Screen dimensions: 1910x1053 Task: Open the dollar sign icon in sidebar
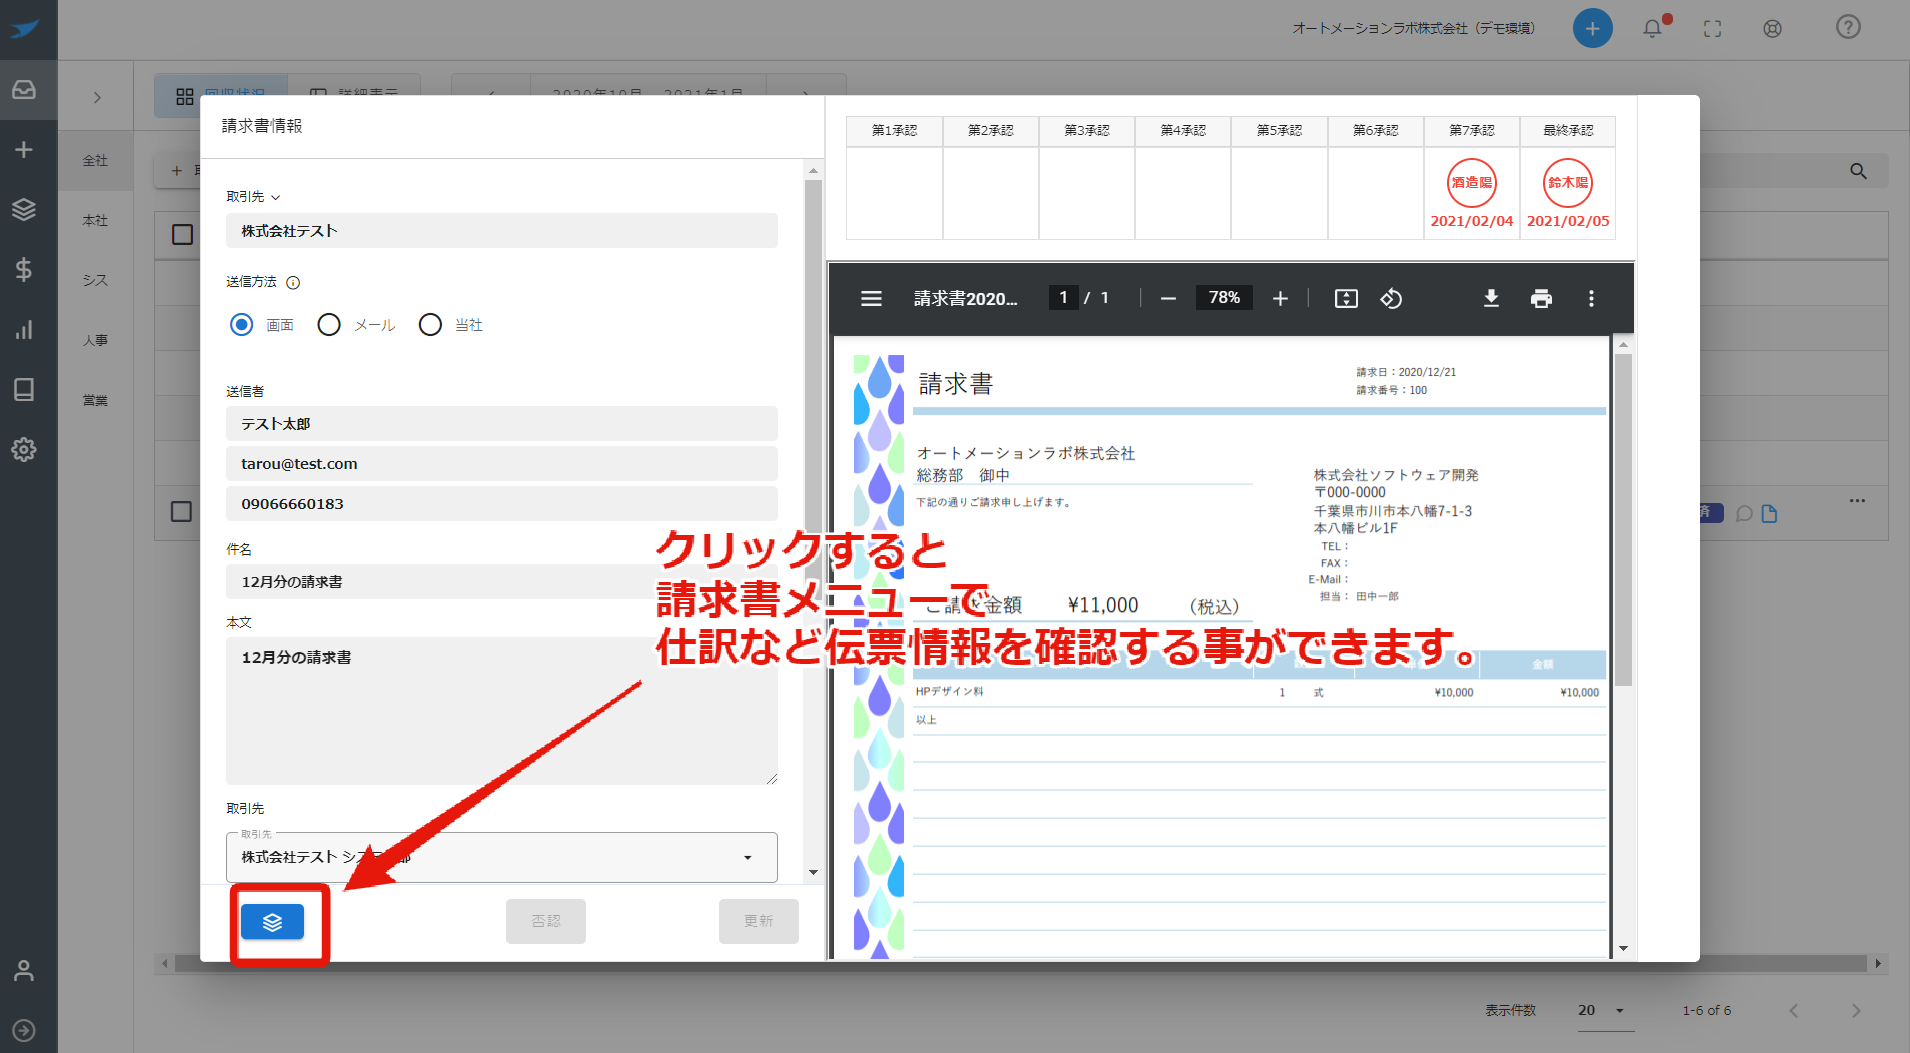coord(24,269)
